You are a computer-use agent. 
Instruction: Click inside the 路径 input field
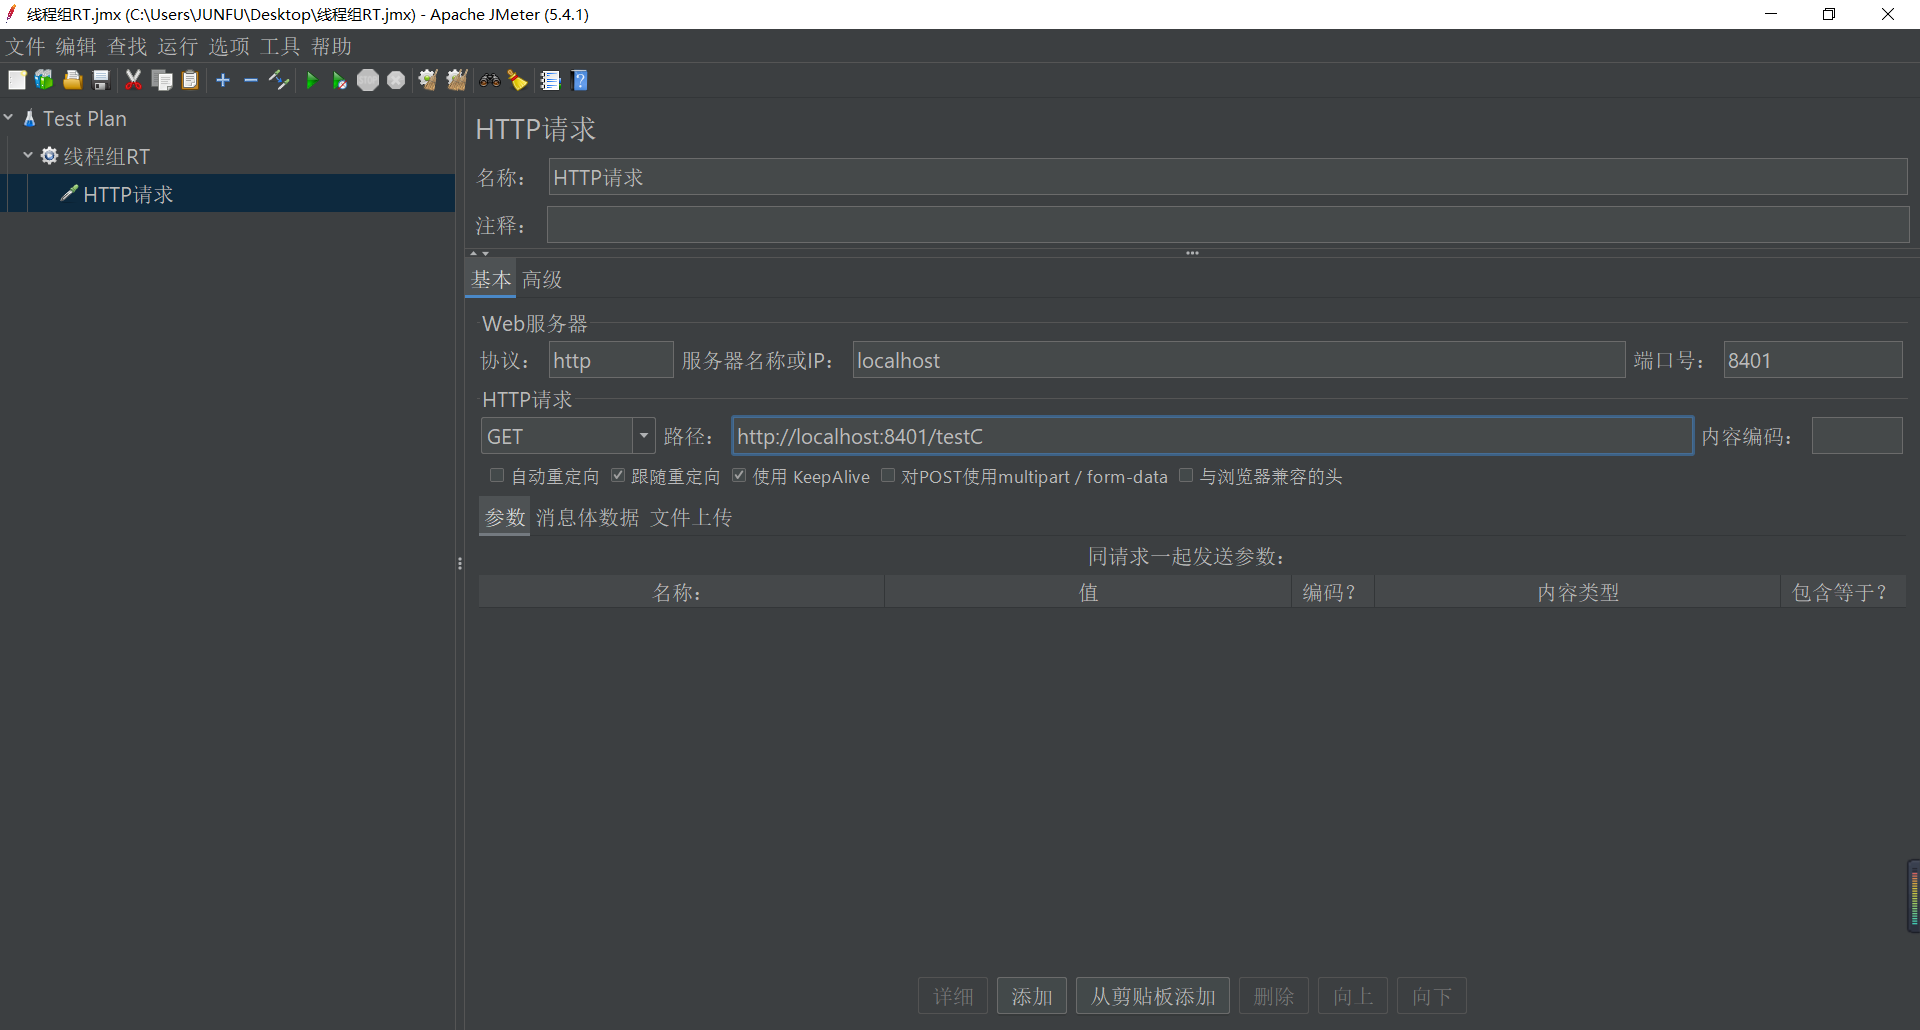pyautogui.click(x=1100, y=435)
